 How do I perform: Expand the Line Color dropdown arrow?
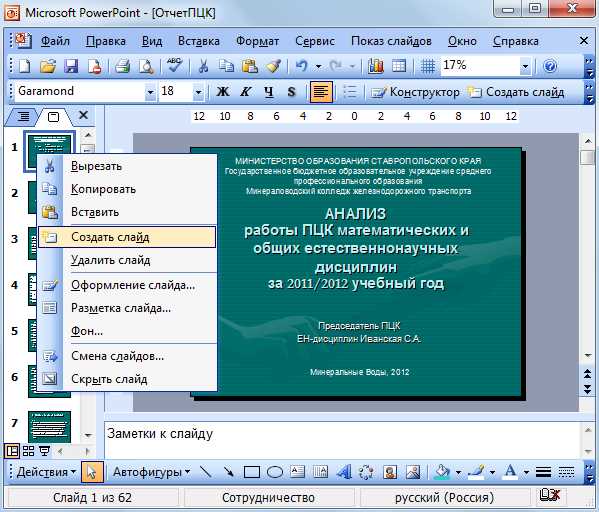(492, 472)
